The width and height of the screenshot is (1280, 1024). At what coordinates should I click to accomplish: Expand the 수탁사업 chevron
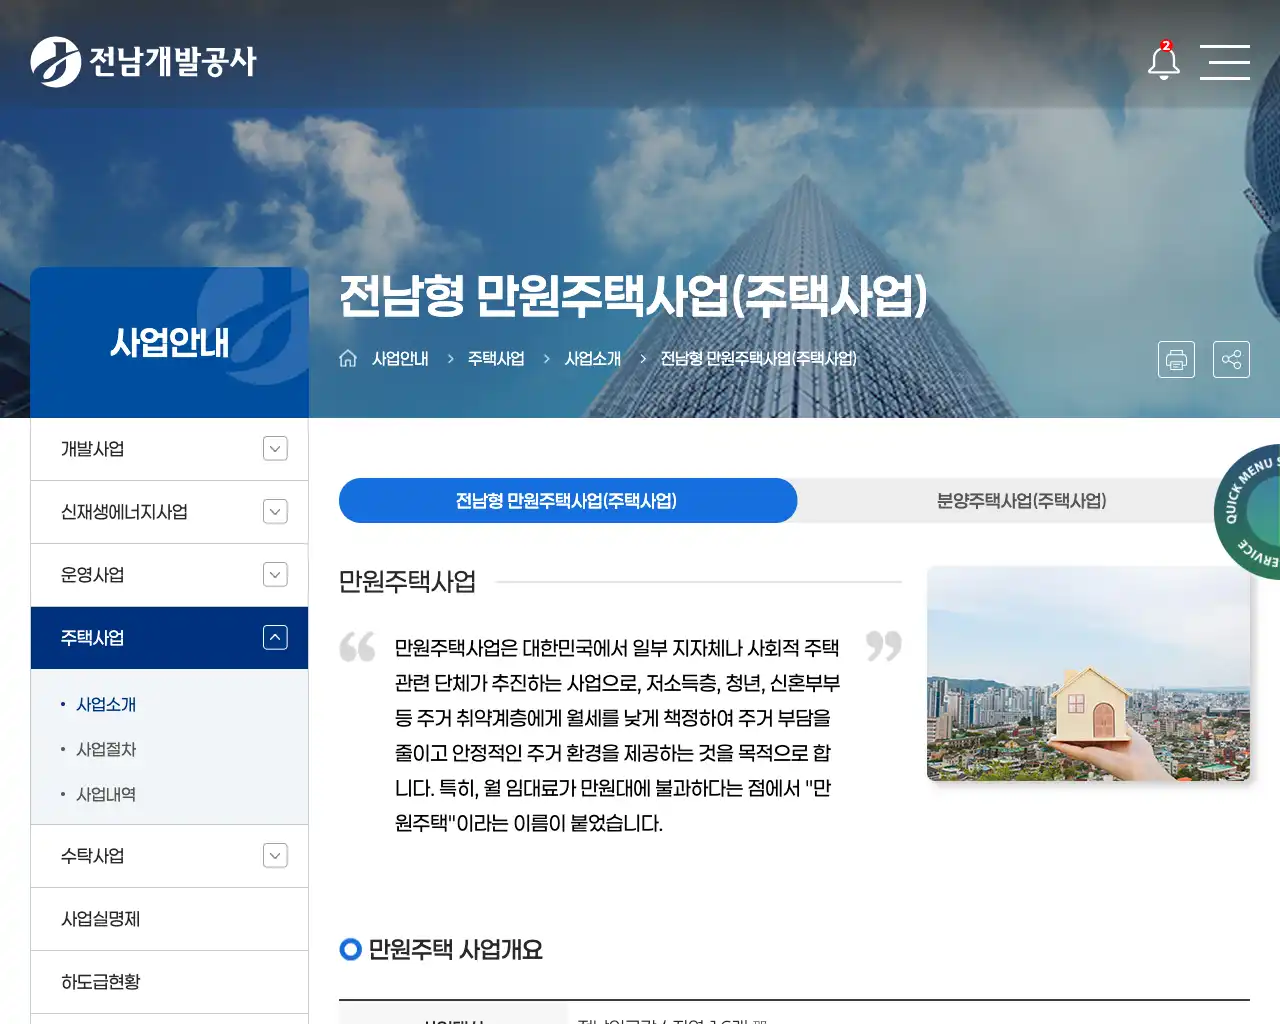(x=275, y=856)
